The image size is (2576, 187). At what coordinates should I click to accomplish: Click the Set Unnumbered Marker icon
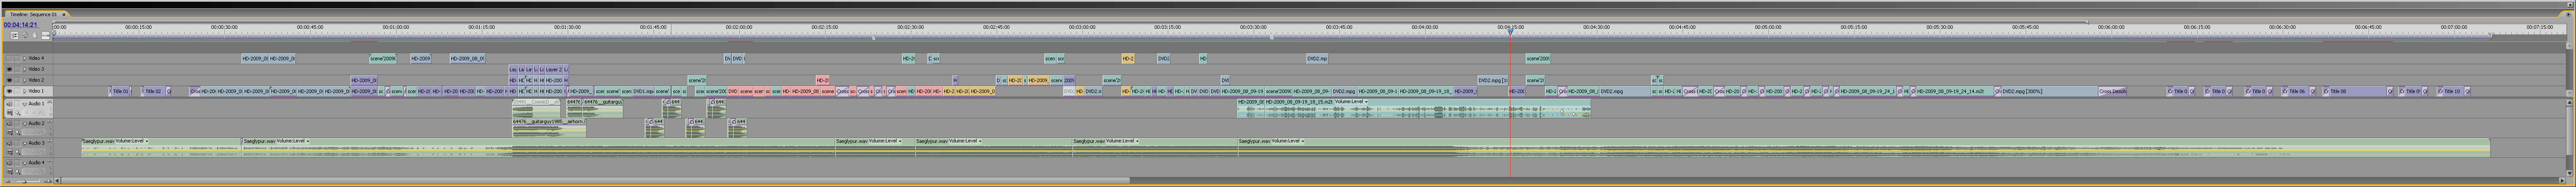click(34, 35)
